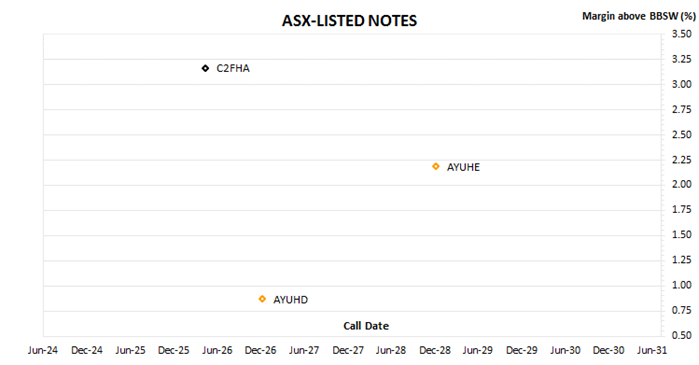Viewport: 699px width, 365px height.
Task: Click the Dec-29 x-axis label
Action: pyautogui.click(x=522, y=351)
